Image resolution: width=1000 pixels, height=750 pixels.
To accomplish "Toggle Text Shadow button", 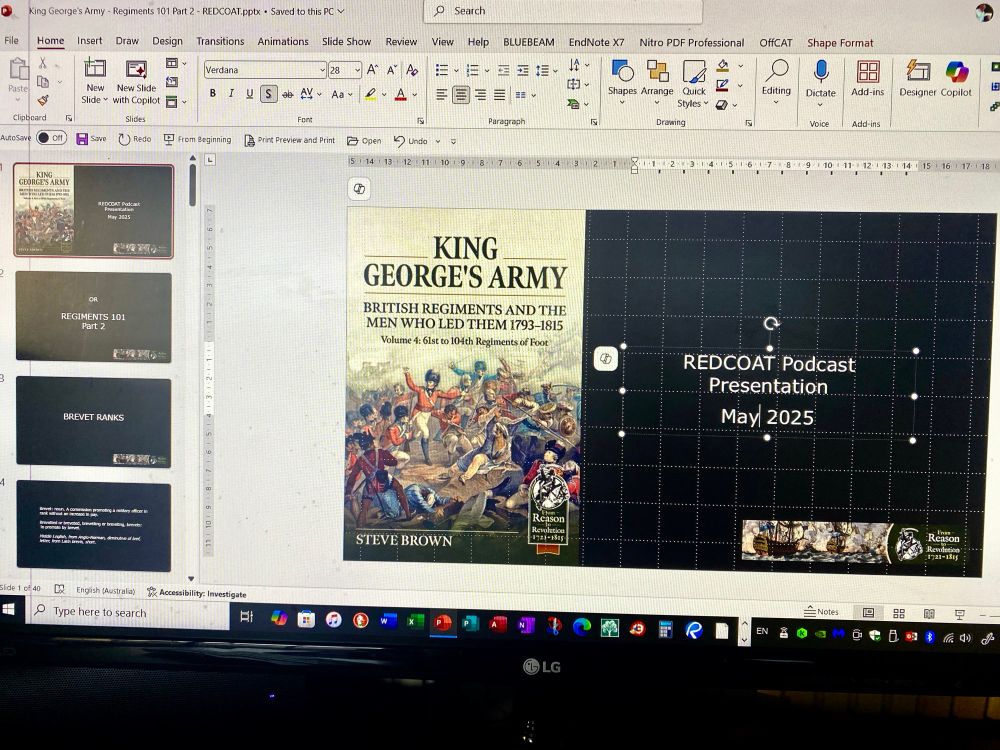I will (268, 94).
